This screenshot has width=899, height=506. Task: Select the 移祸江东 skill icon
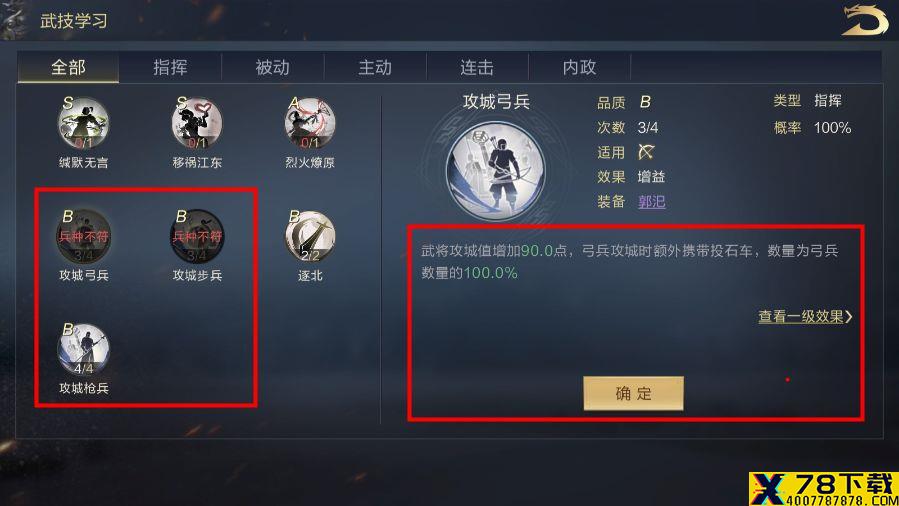click(x=197, y=123)
